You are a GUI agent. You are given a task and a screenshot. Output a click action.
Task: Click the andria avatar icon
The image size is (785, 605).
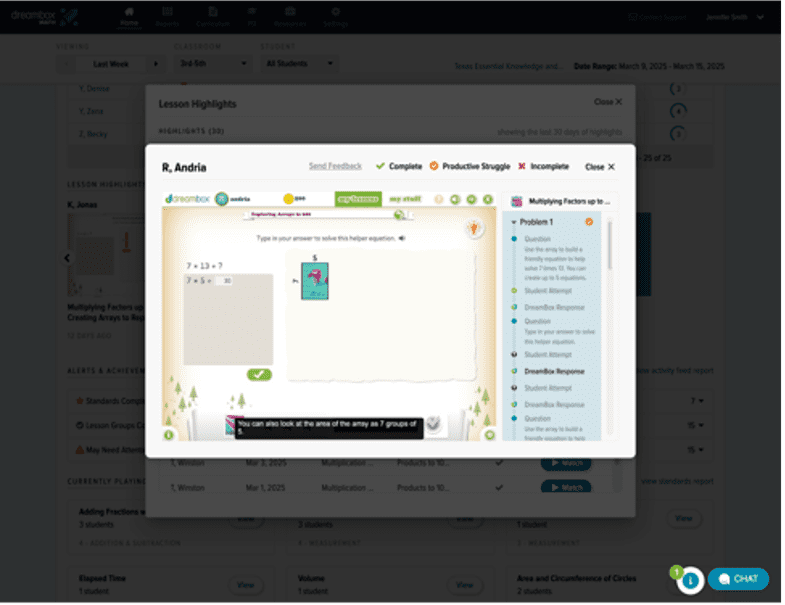pyautogui.click(x=222, y=199)
